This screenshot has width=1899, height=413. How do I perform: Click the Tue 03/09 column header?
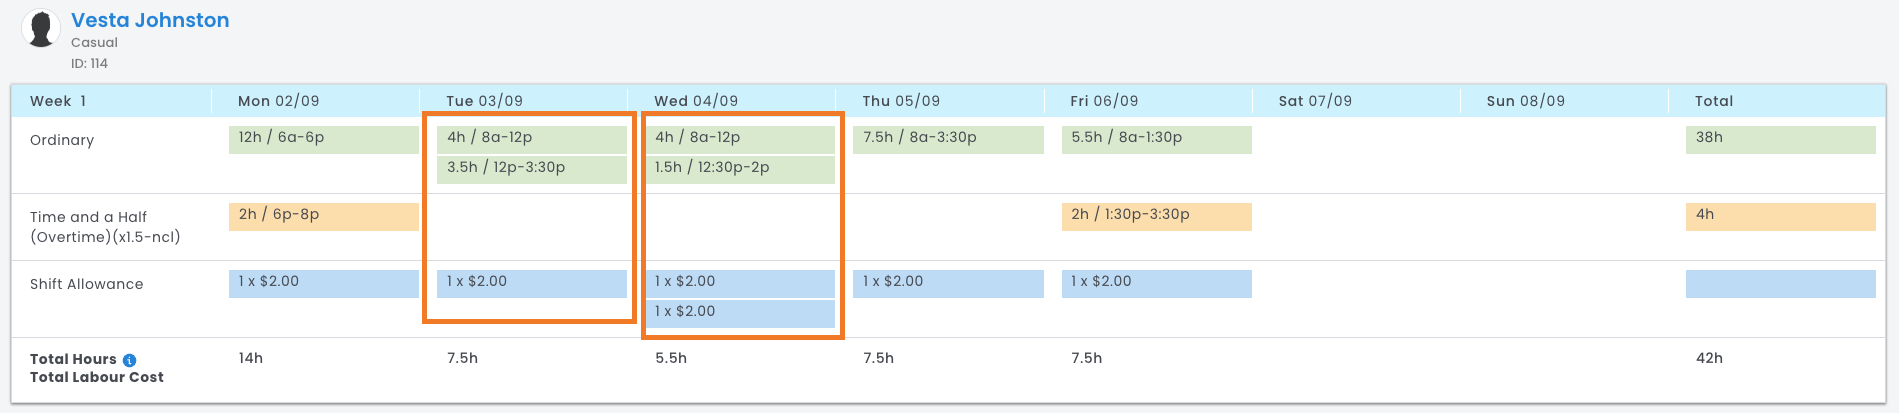484,101
